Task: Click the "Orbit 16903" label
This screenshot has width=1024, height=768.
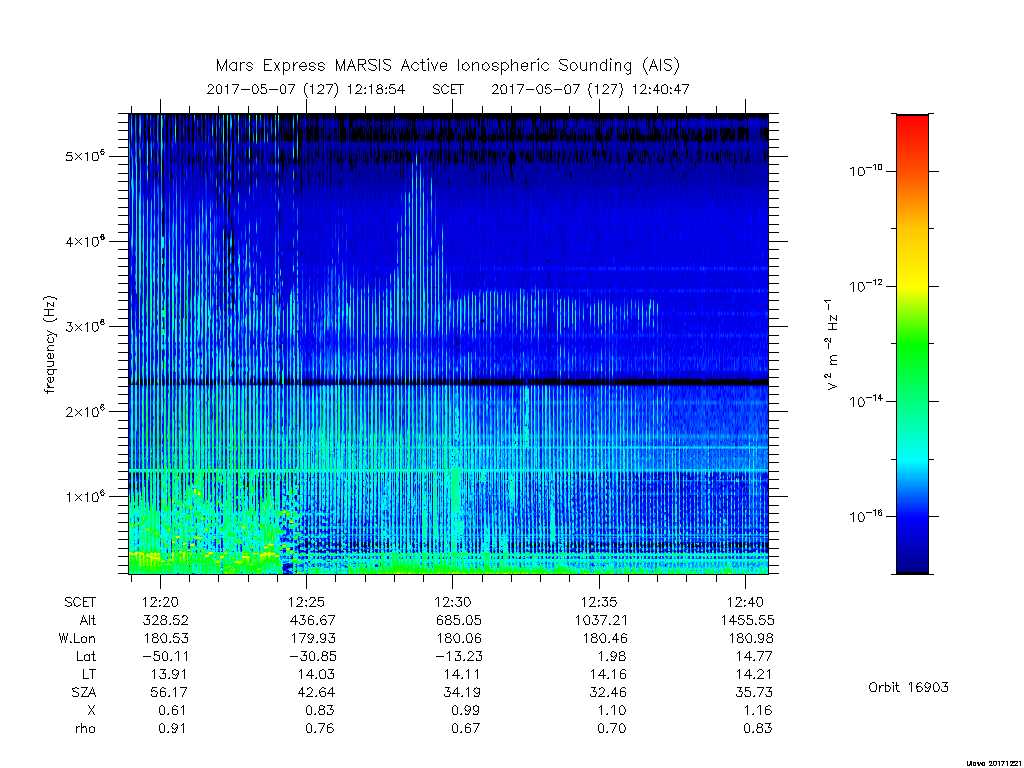Action: point(908,687)
